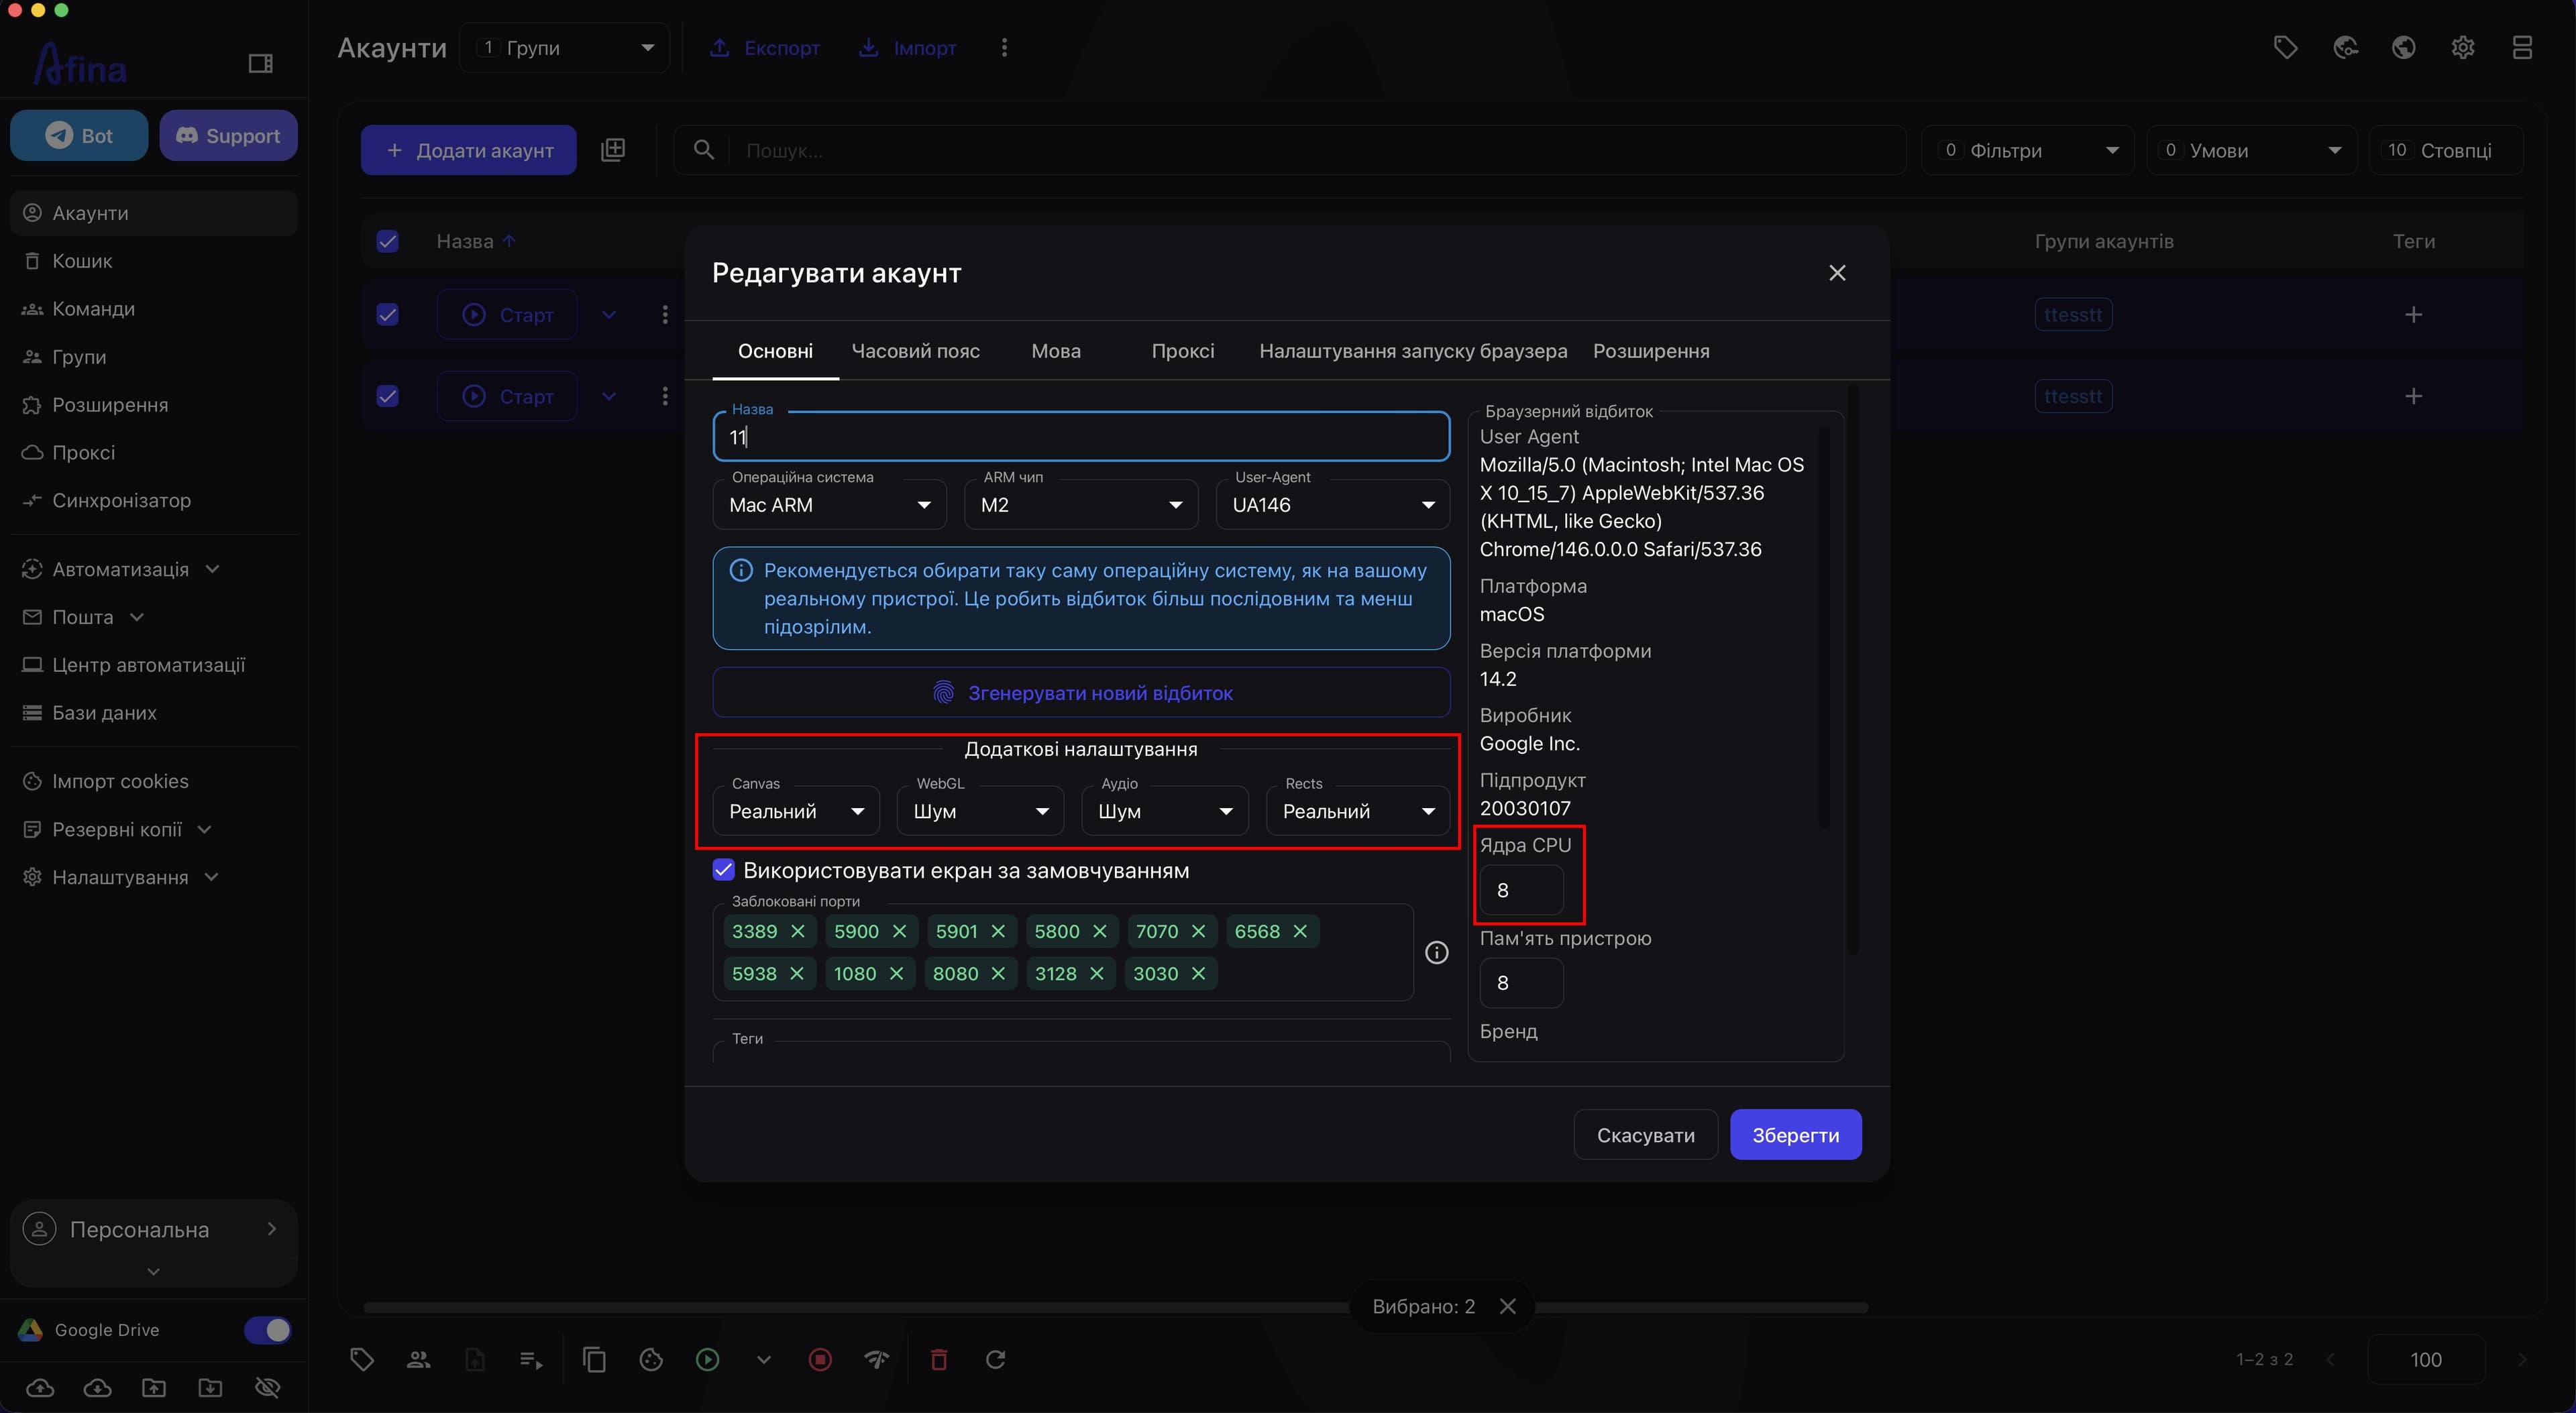Click the red stop icon in bottom toolbar
The image size is (2576, 1413).
point(820,1359)
